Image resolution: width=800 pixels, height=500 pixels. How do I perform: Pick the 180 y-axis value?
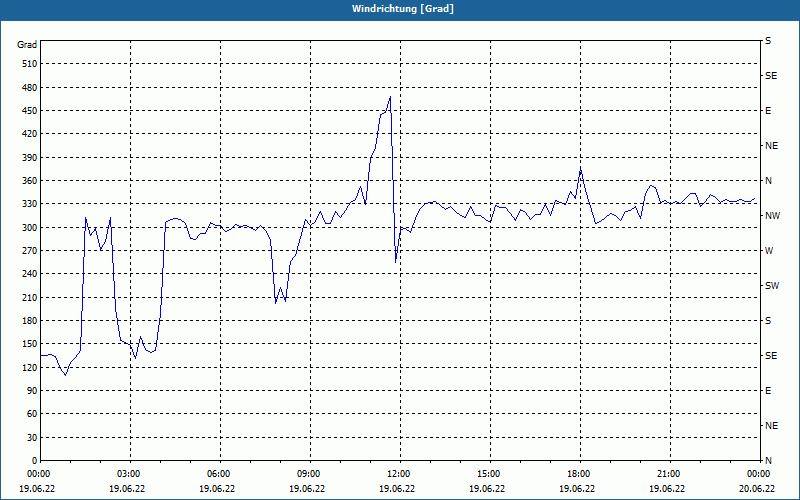coord(30,321)
